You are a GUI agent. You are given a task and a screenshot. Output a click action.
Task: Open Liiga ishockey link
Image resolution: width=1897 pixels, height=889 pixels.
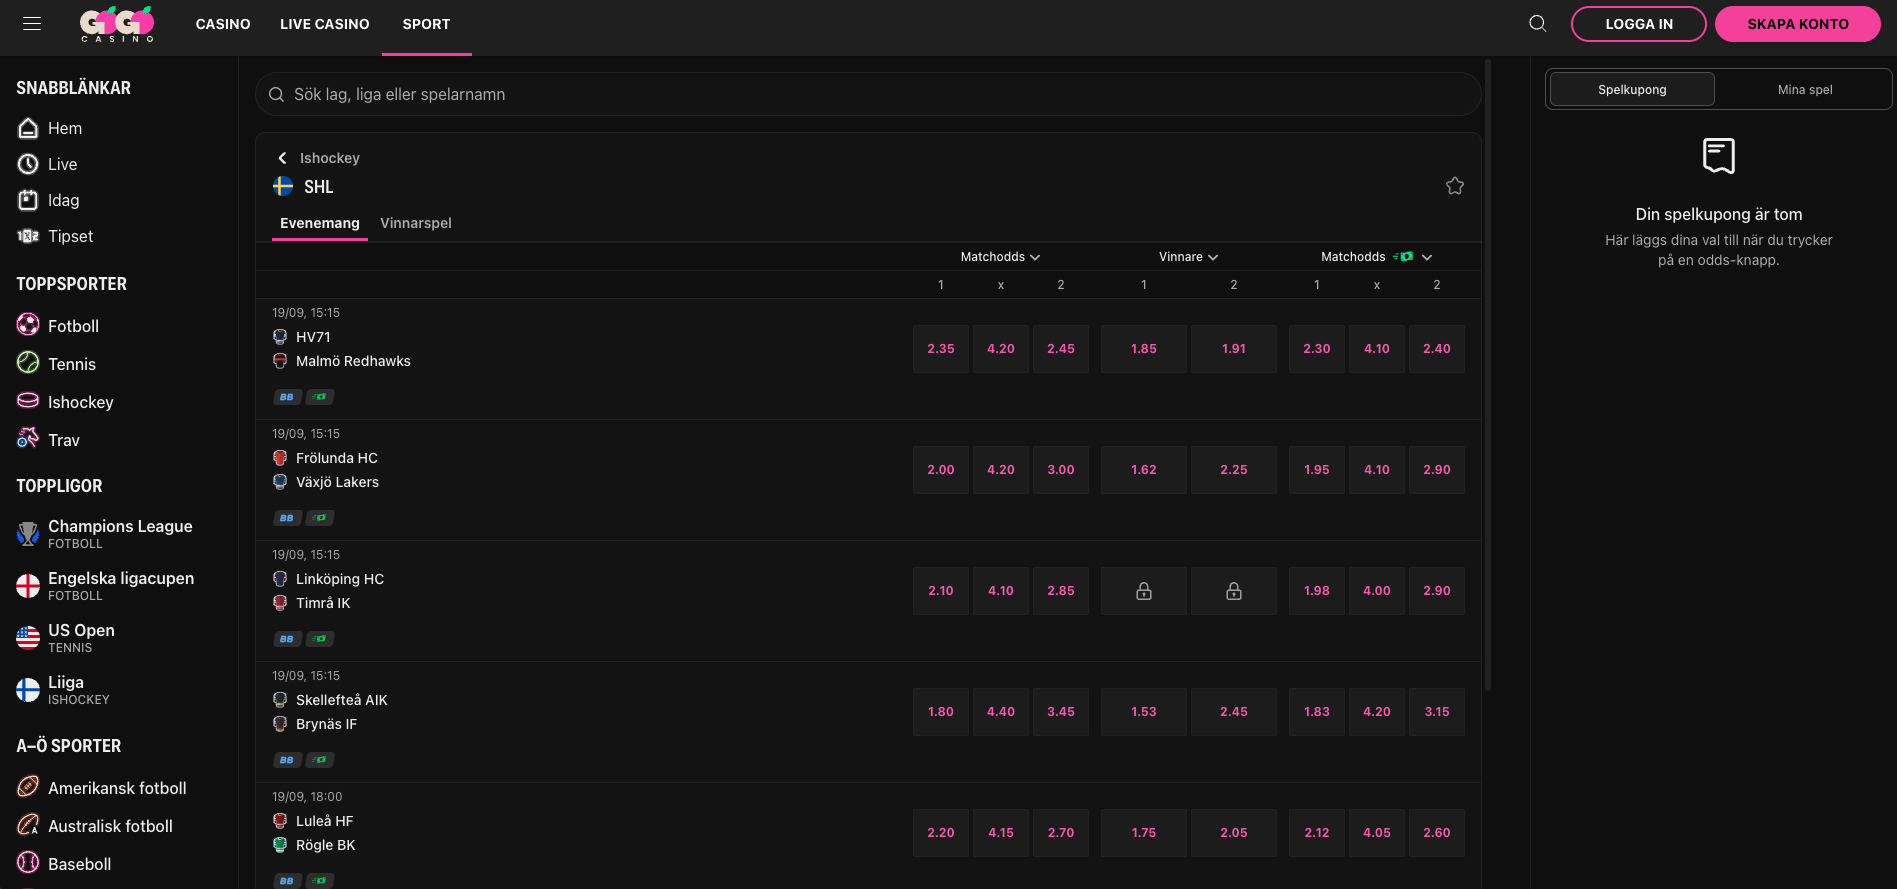click(x=64, y=689)
